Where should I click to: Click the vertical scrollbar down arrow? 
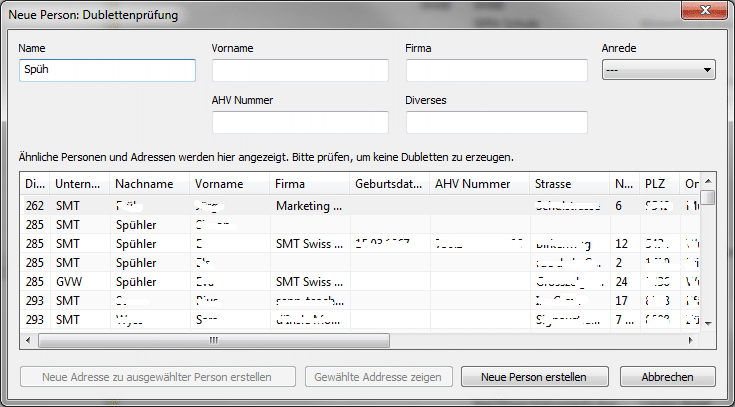pyautogui.click(x=708, y=323)
